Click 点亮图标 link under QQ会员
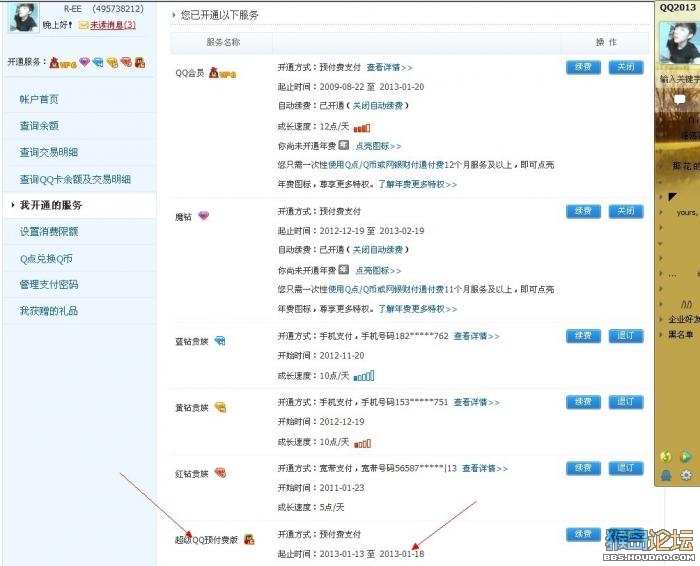 378,146
